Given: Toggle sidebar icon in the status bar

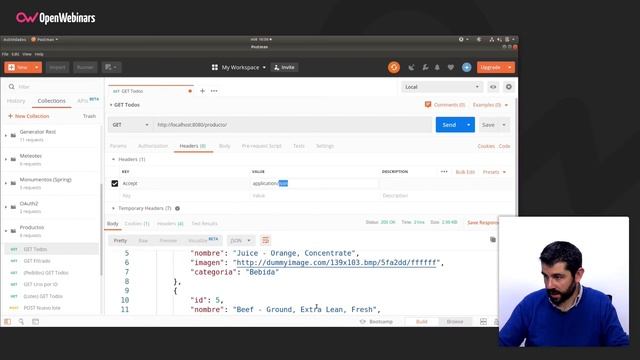Looking at the screenshot, I should click(x=7, y=322).
